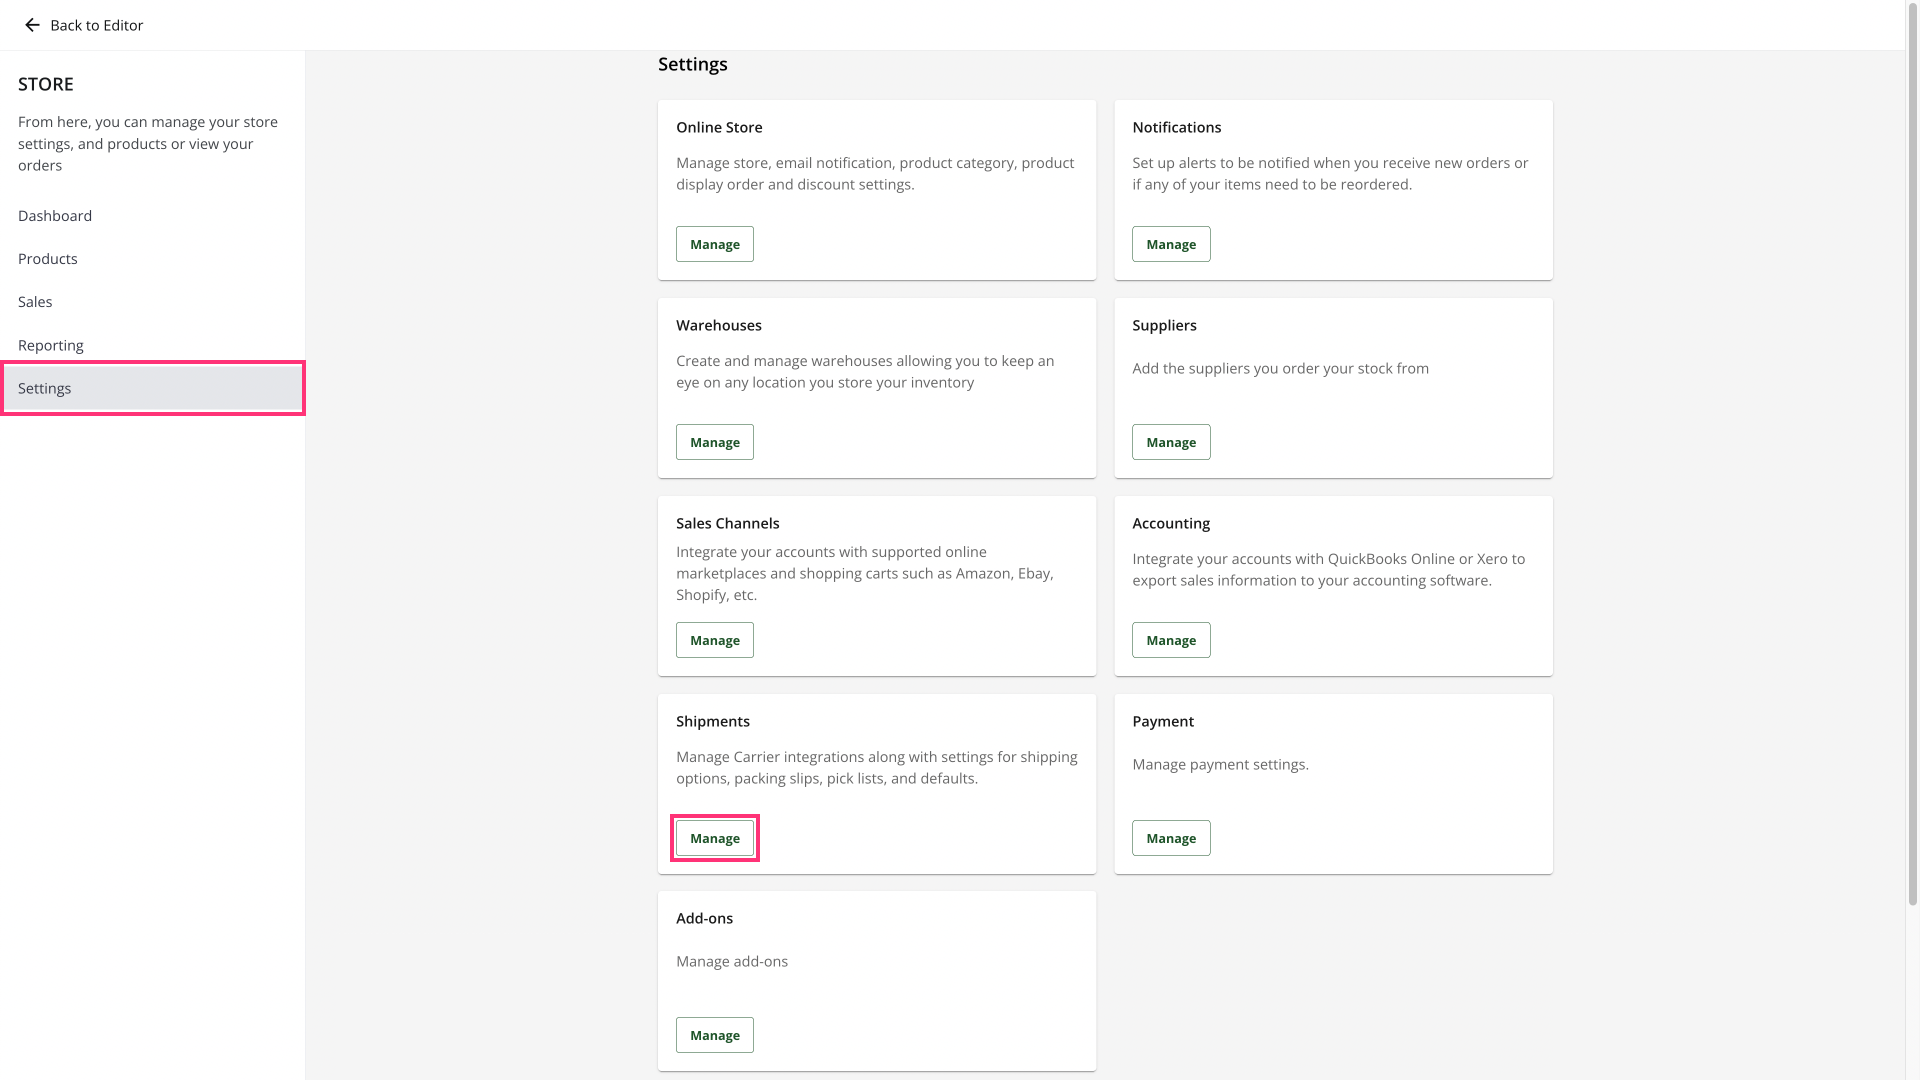Click the Settings page heading
The image size is (1920, 1080).
tap(692, 64)
